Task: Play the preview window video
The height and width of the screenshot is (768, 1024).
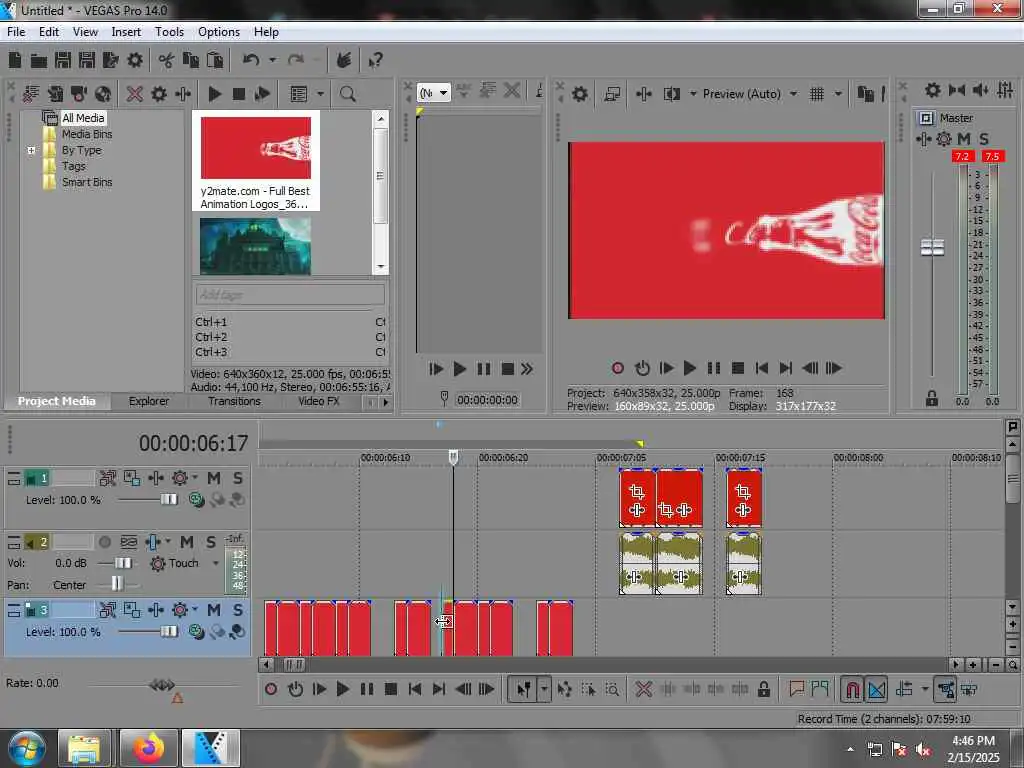Action: [690, 368]
